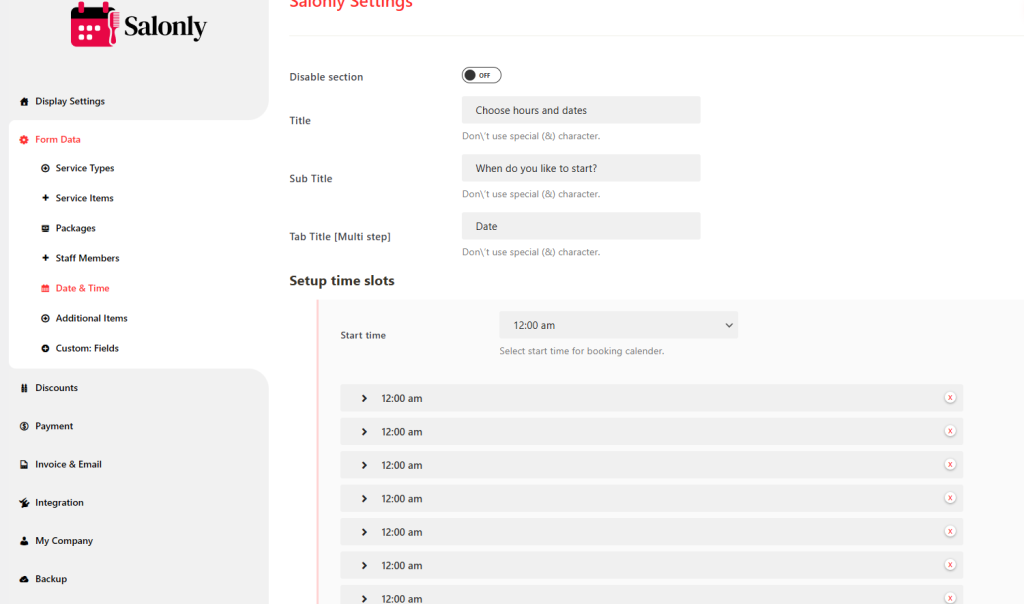This screenshot has height=604, width=1024.
Task: Click the gear icon next to Form Data
Action: coord(24,140)
